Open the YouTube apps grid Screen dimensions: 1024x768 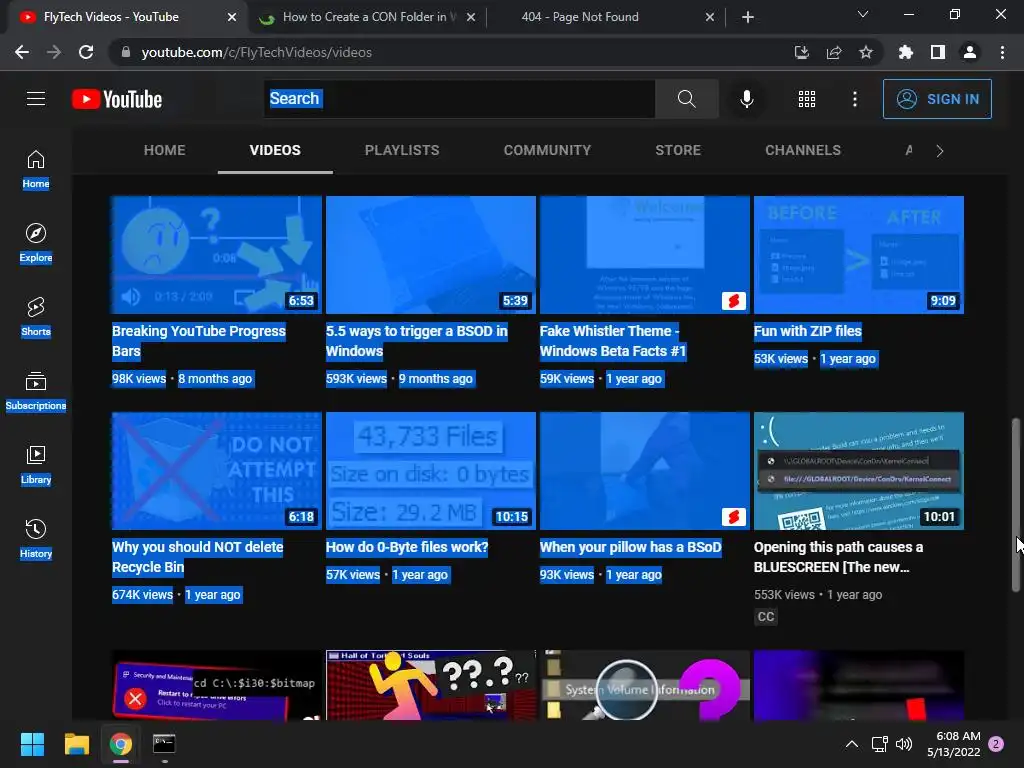pos(807,99)
